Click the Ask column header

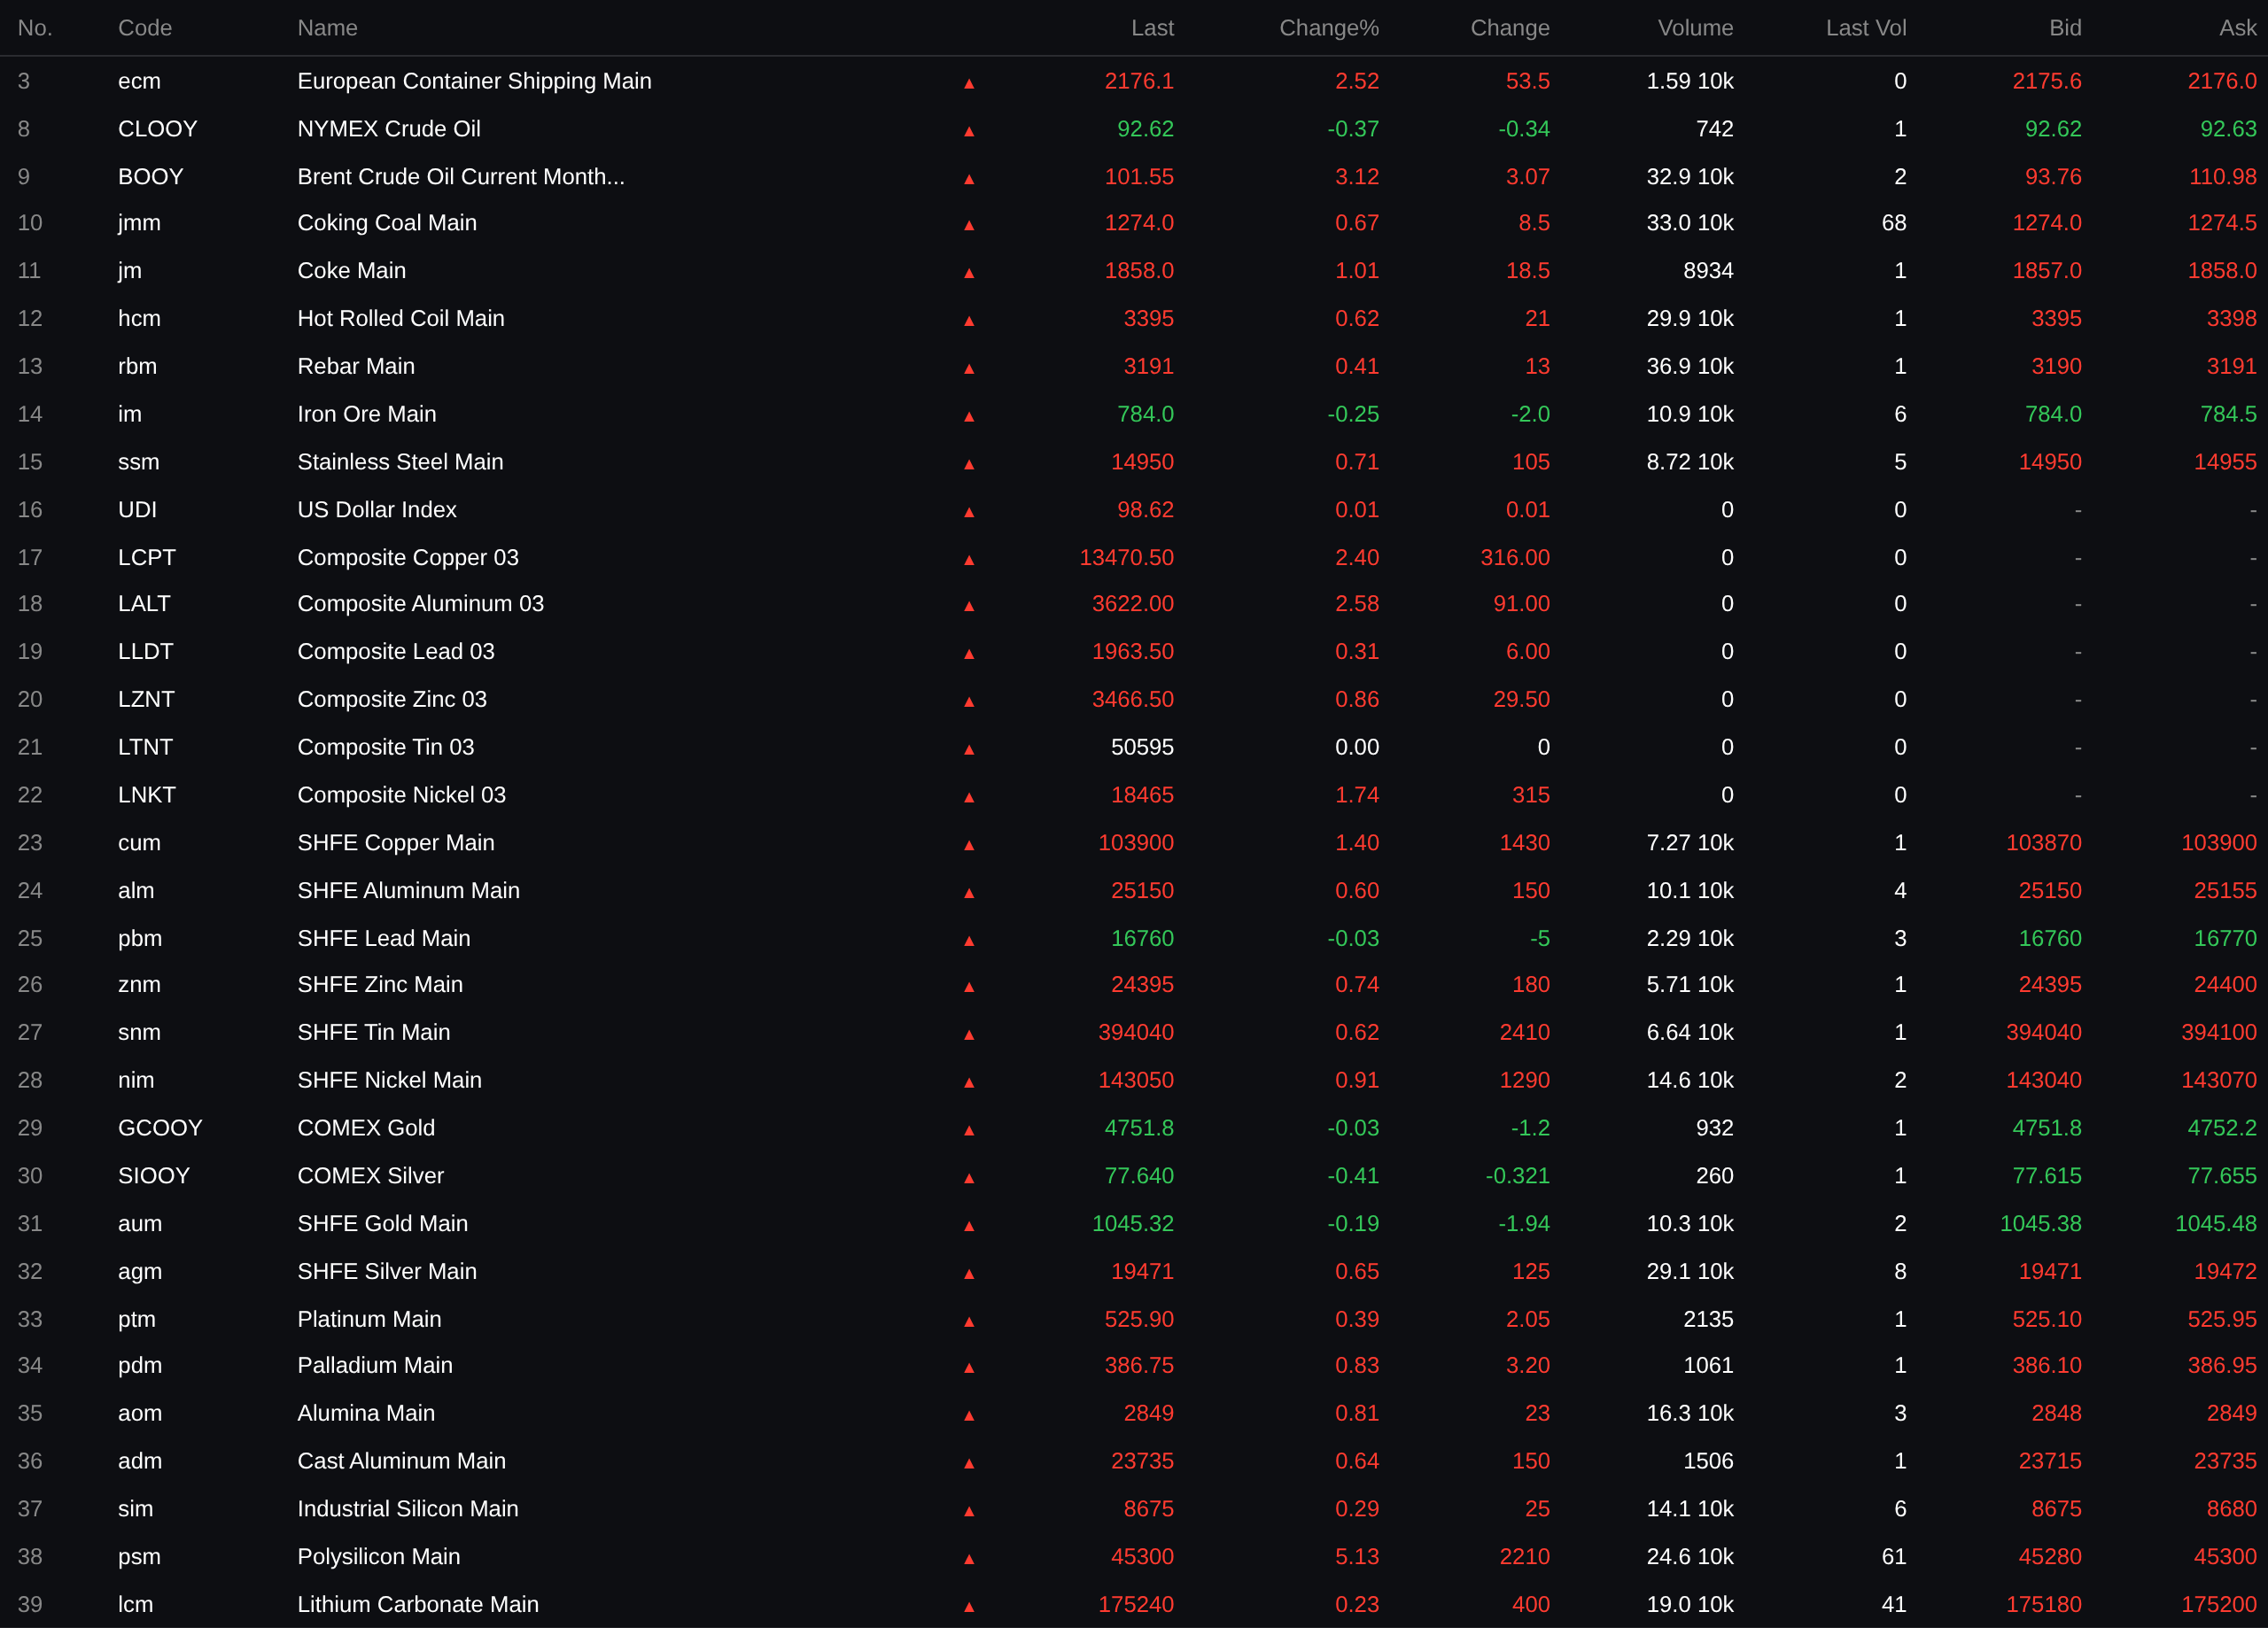(2236, 28)
